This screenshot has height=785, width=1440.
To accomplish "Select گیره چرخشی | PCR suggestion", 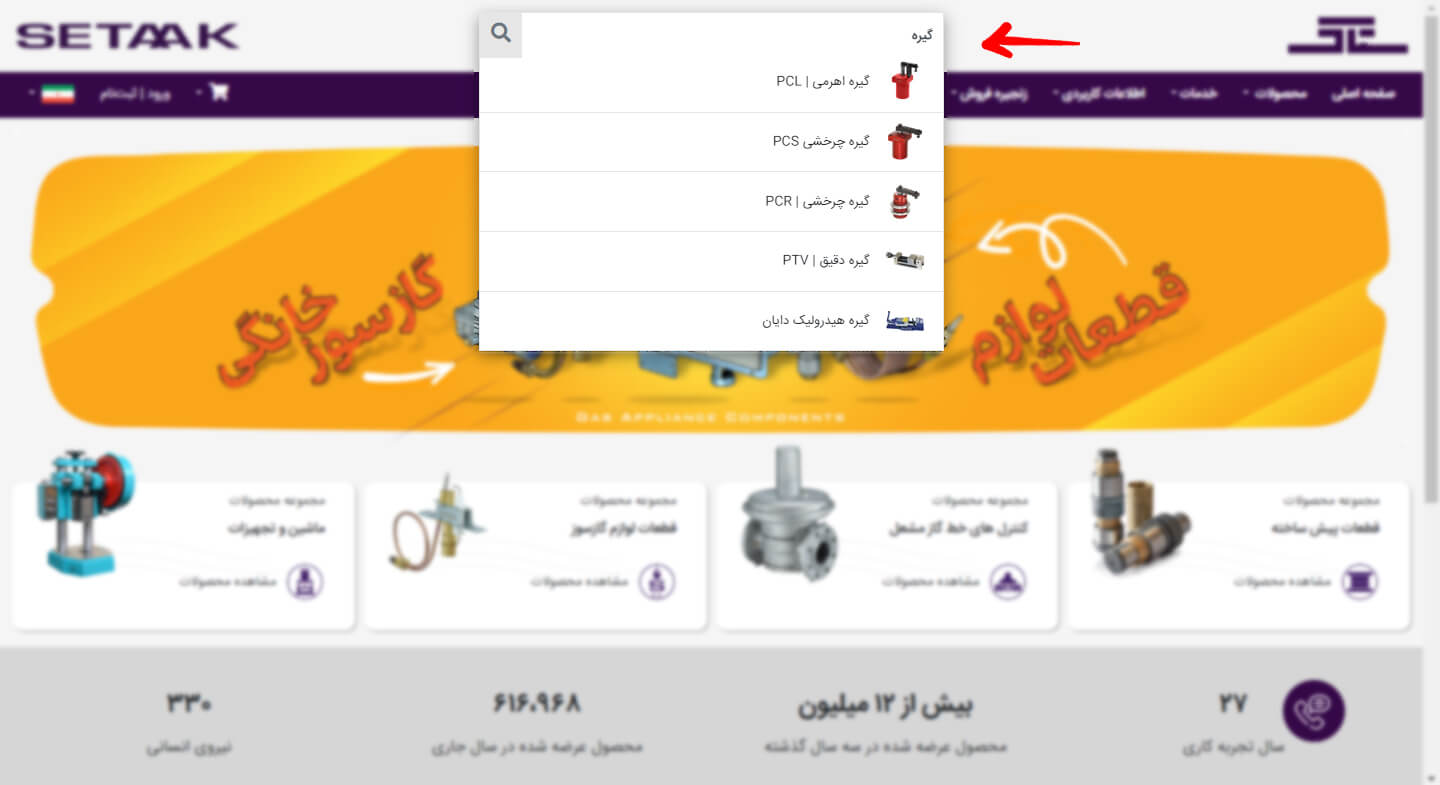I will (711, 201).
